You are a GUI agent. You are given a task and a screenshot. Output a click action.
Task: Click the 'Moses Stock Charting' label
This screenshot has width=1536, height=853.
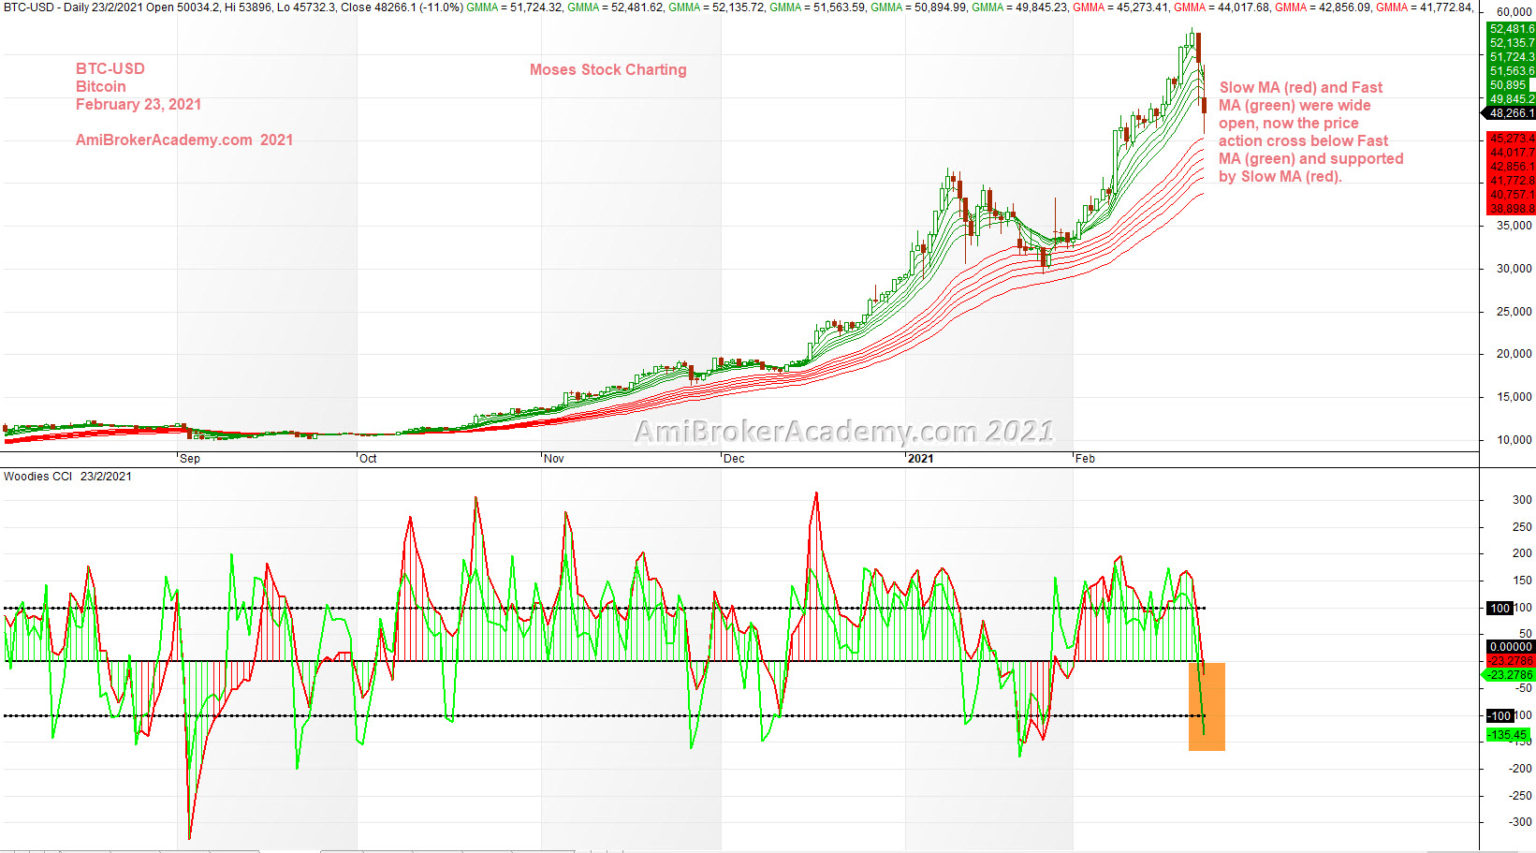tap(608, 70)
